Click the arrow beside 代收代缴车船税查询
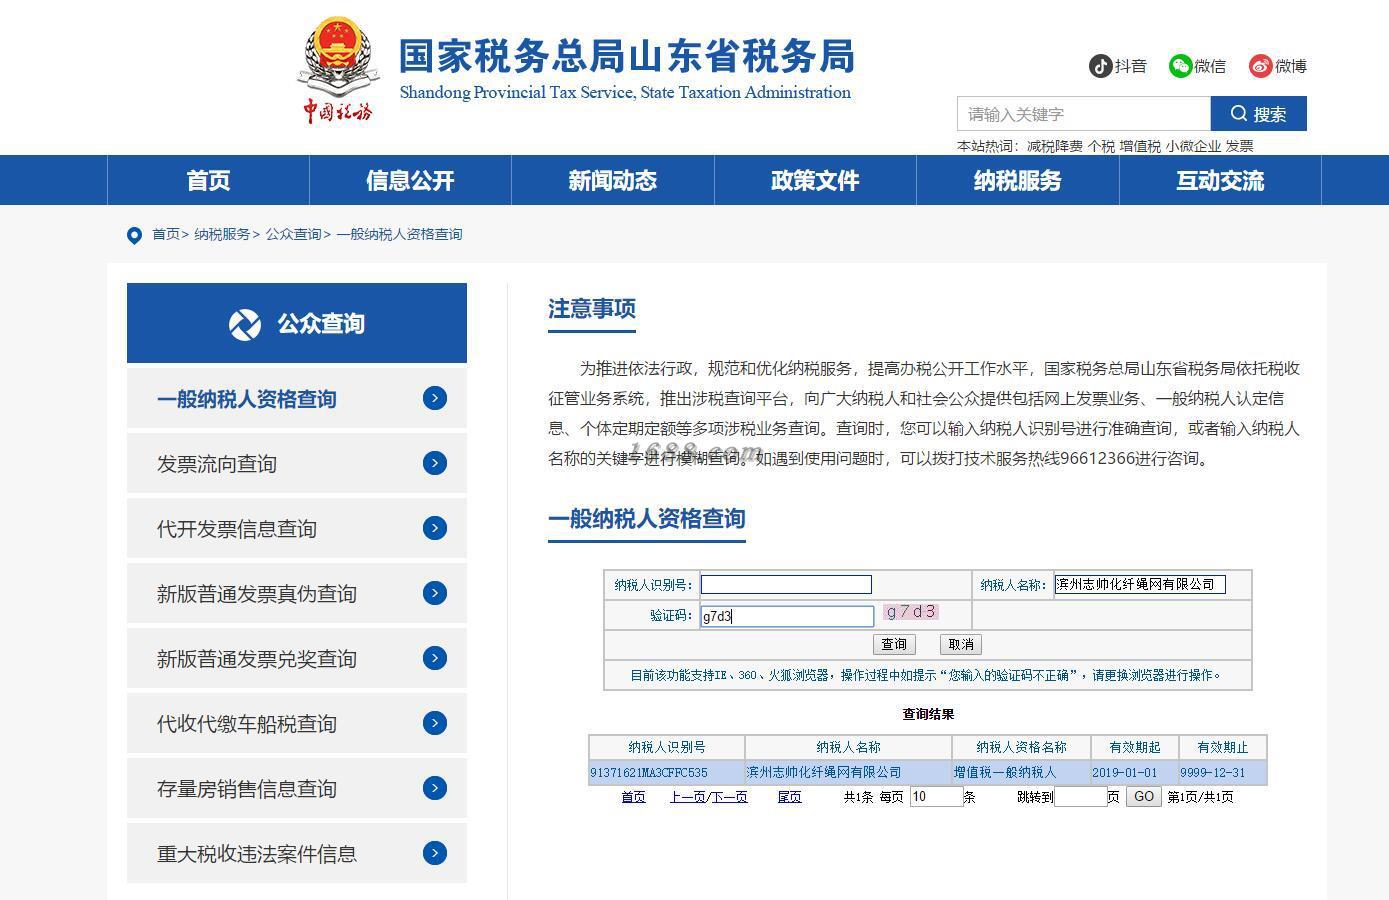This screenshot has width=1389, height=900. click(x=435, y=723)
